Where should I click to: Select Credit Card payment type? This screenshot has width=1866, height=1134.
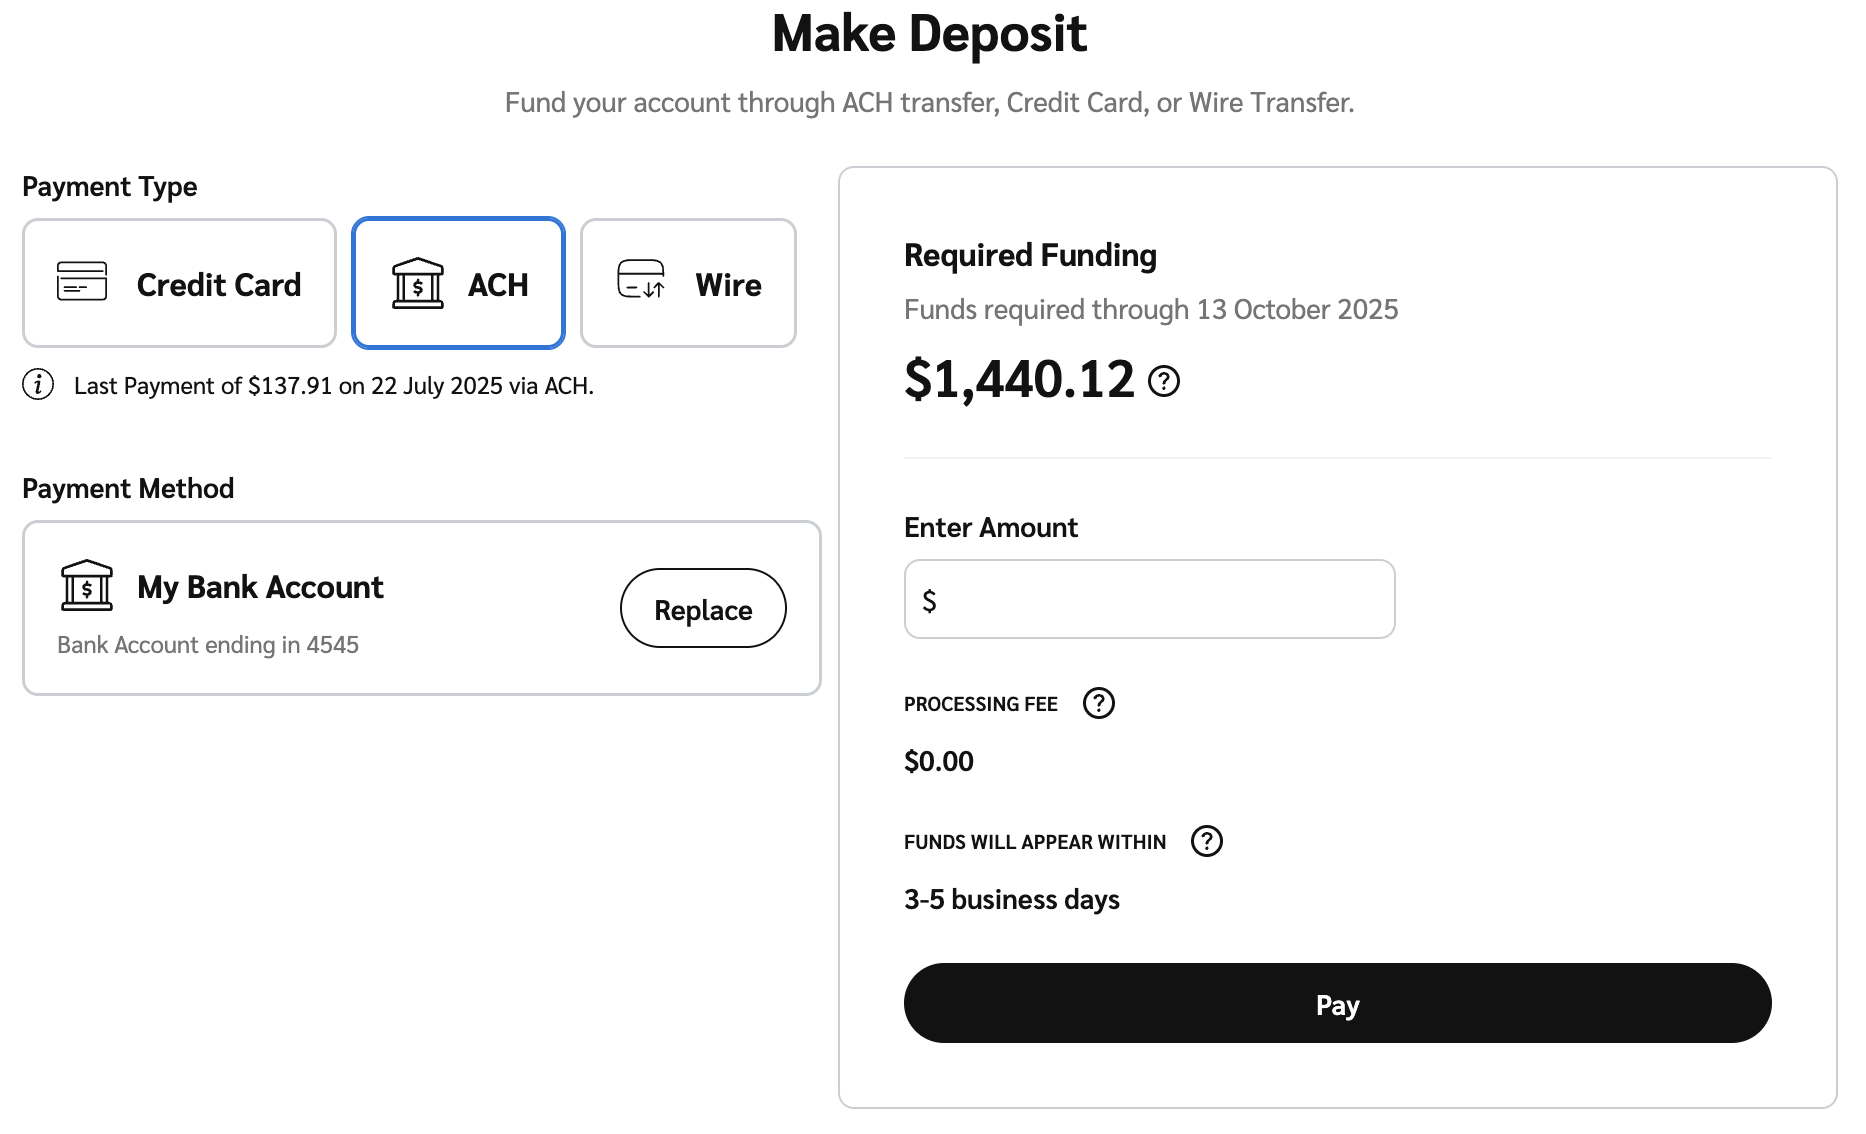179,284
